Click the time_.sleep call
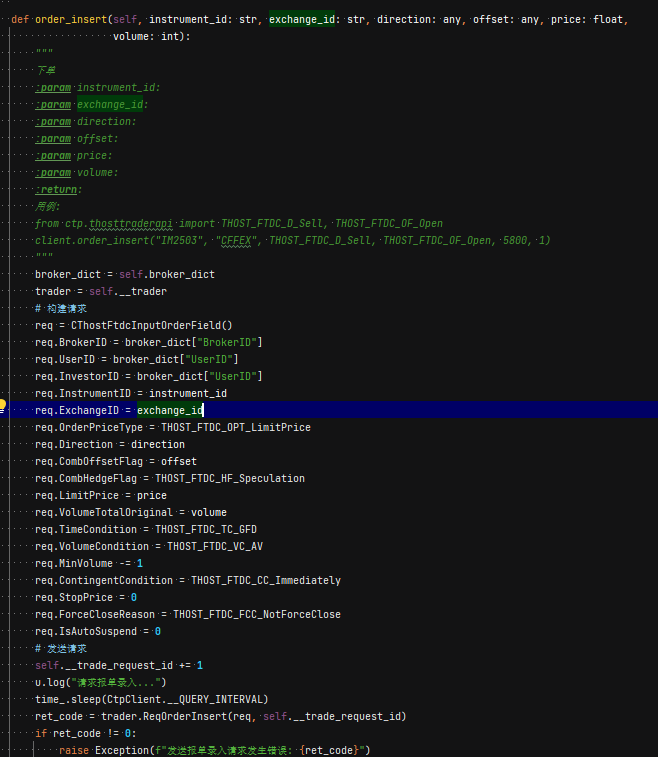 [68, 699]
